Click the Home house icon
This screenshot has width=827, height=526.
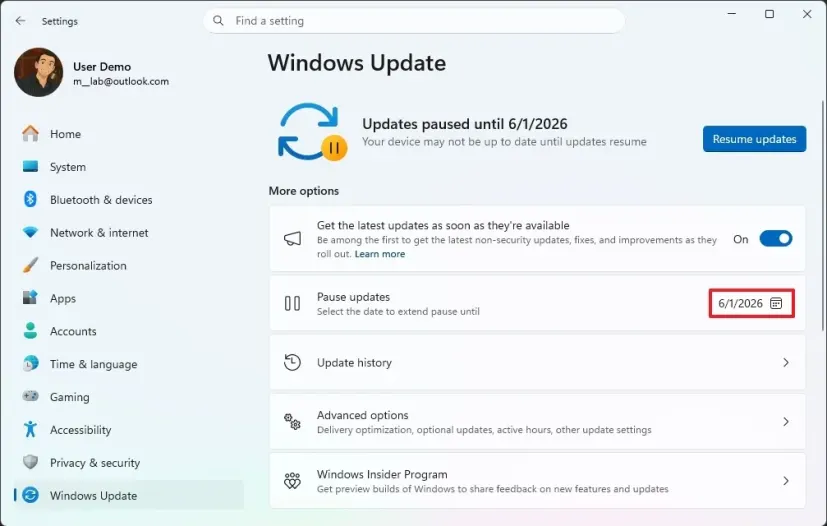tap(31, 133)
